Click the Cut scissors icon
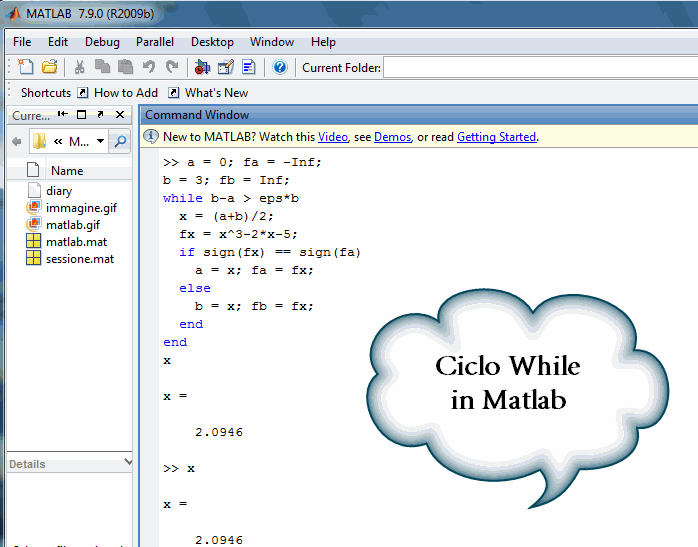The image size is (698, 547). [x=79, y=67]
